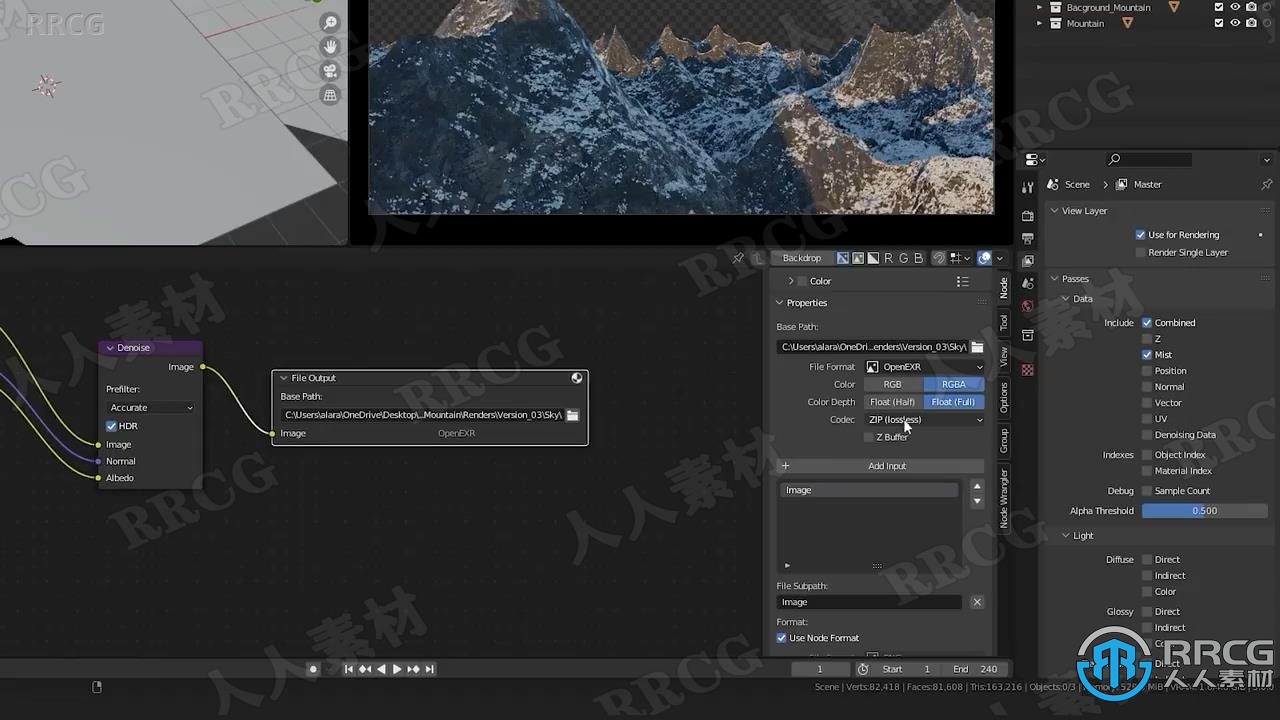Select Float (Half) color depth
Image resolution: width=1280 pixels, height=720 pixels.
(x=892, y=402)
